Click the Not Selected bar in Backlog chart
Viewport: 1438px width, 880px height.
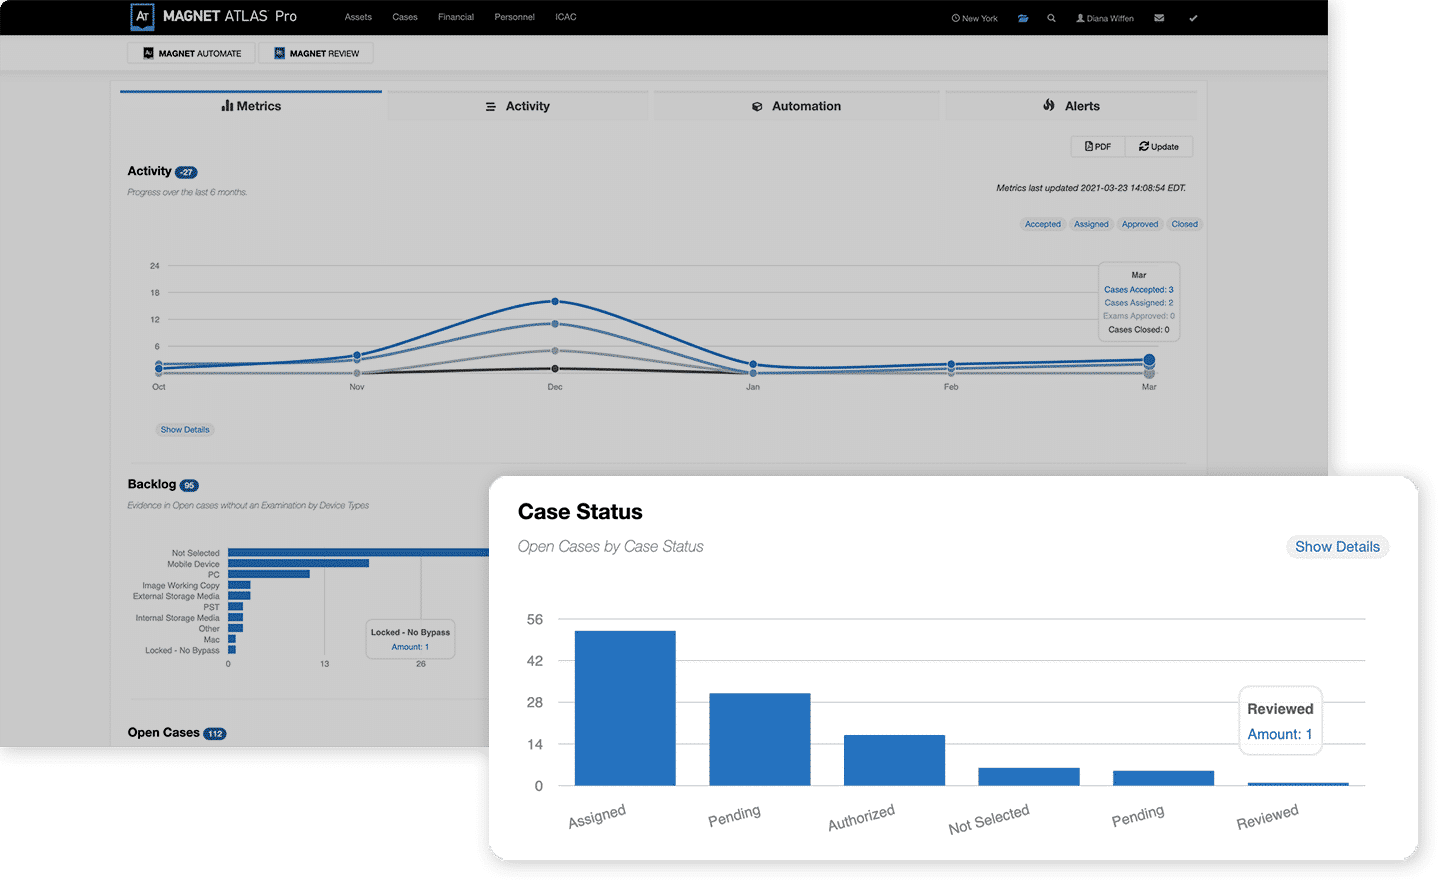click(x=358, y=553)
